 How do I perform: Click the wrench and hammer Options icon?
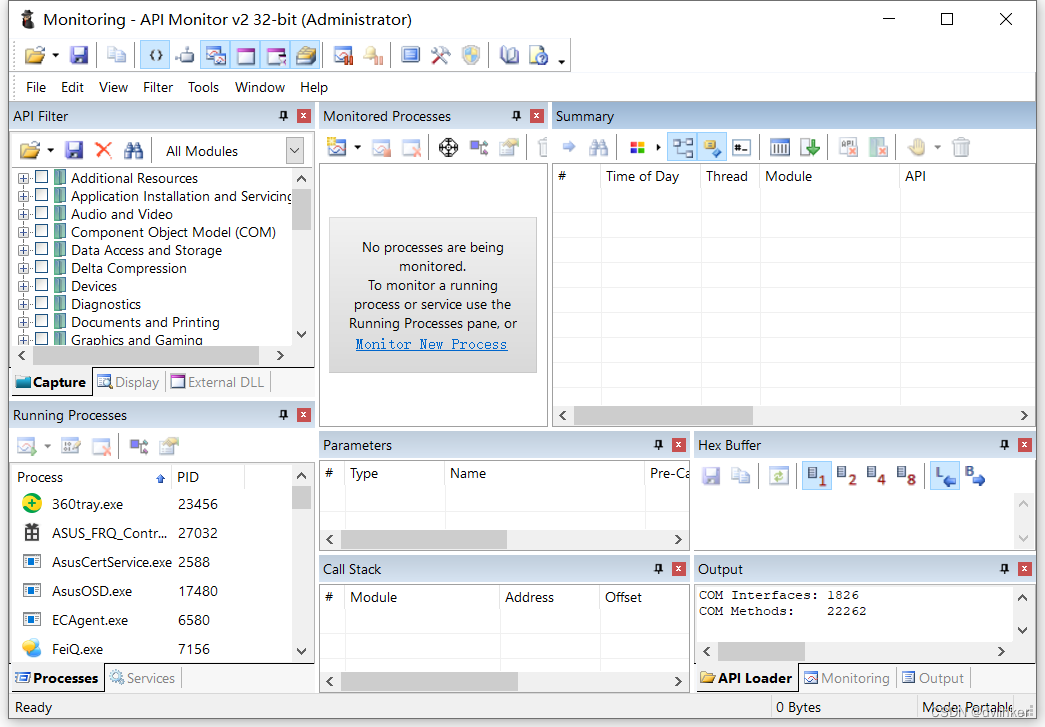coord(441,55)
